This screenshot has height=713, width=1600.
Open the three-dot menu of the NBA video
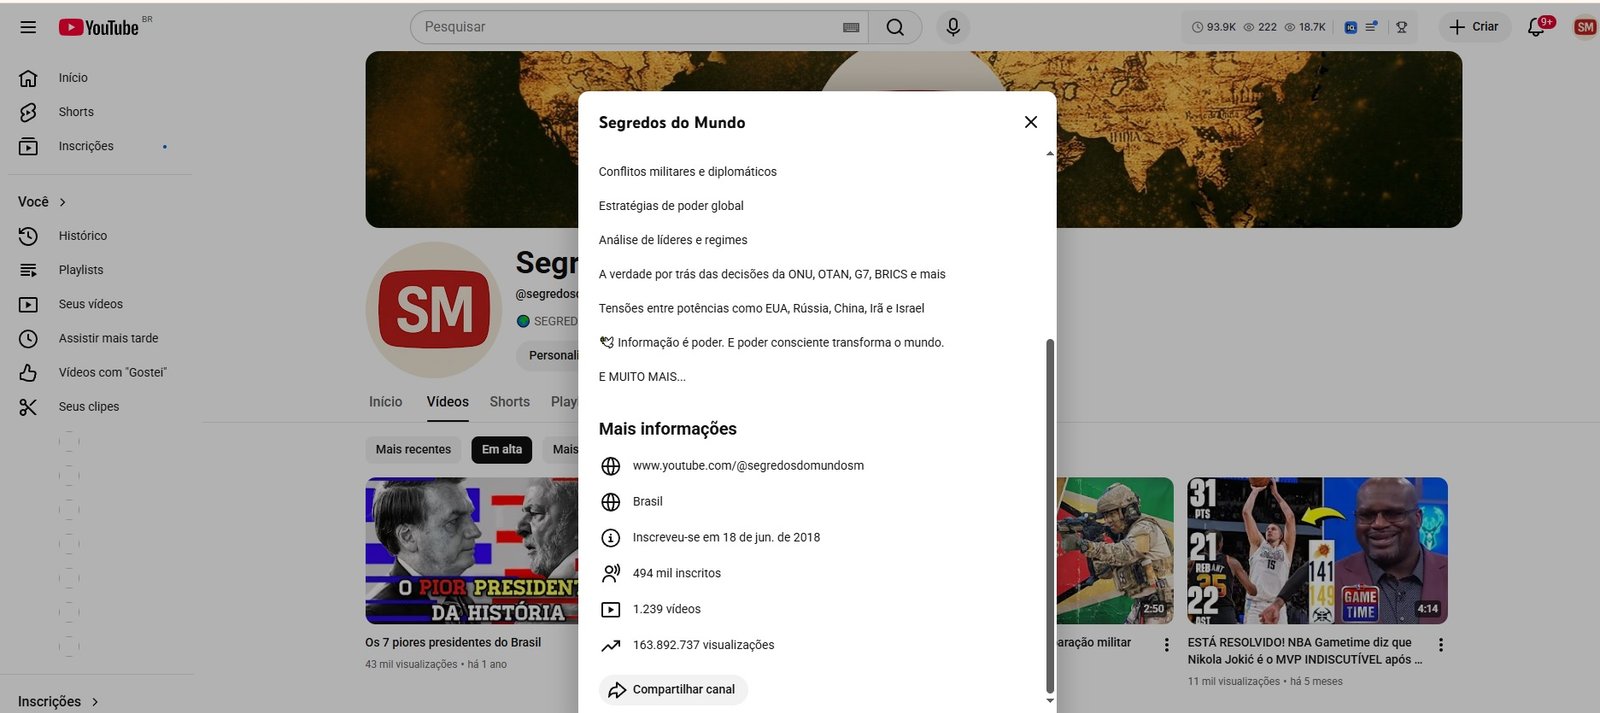[x=1441, y=645]
